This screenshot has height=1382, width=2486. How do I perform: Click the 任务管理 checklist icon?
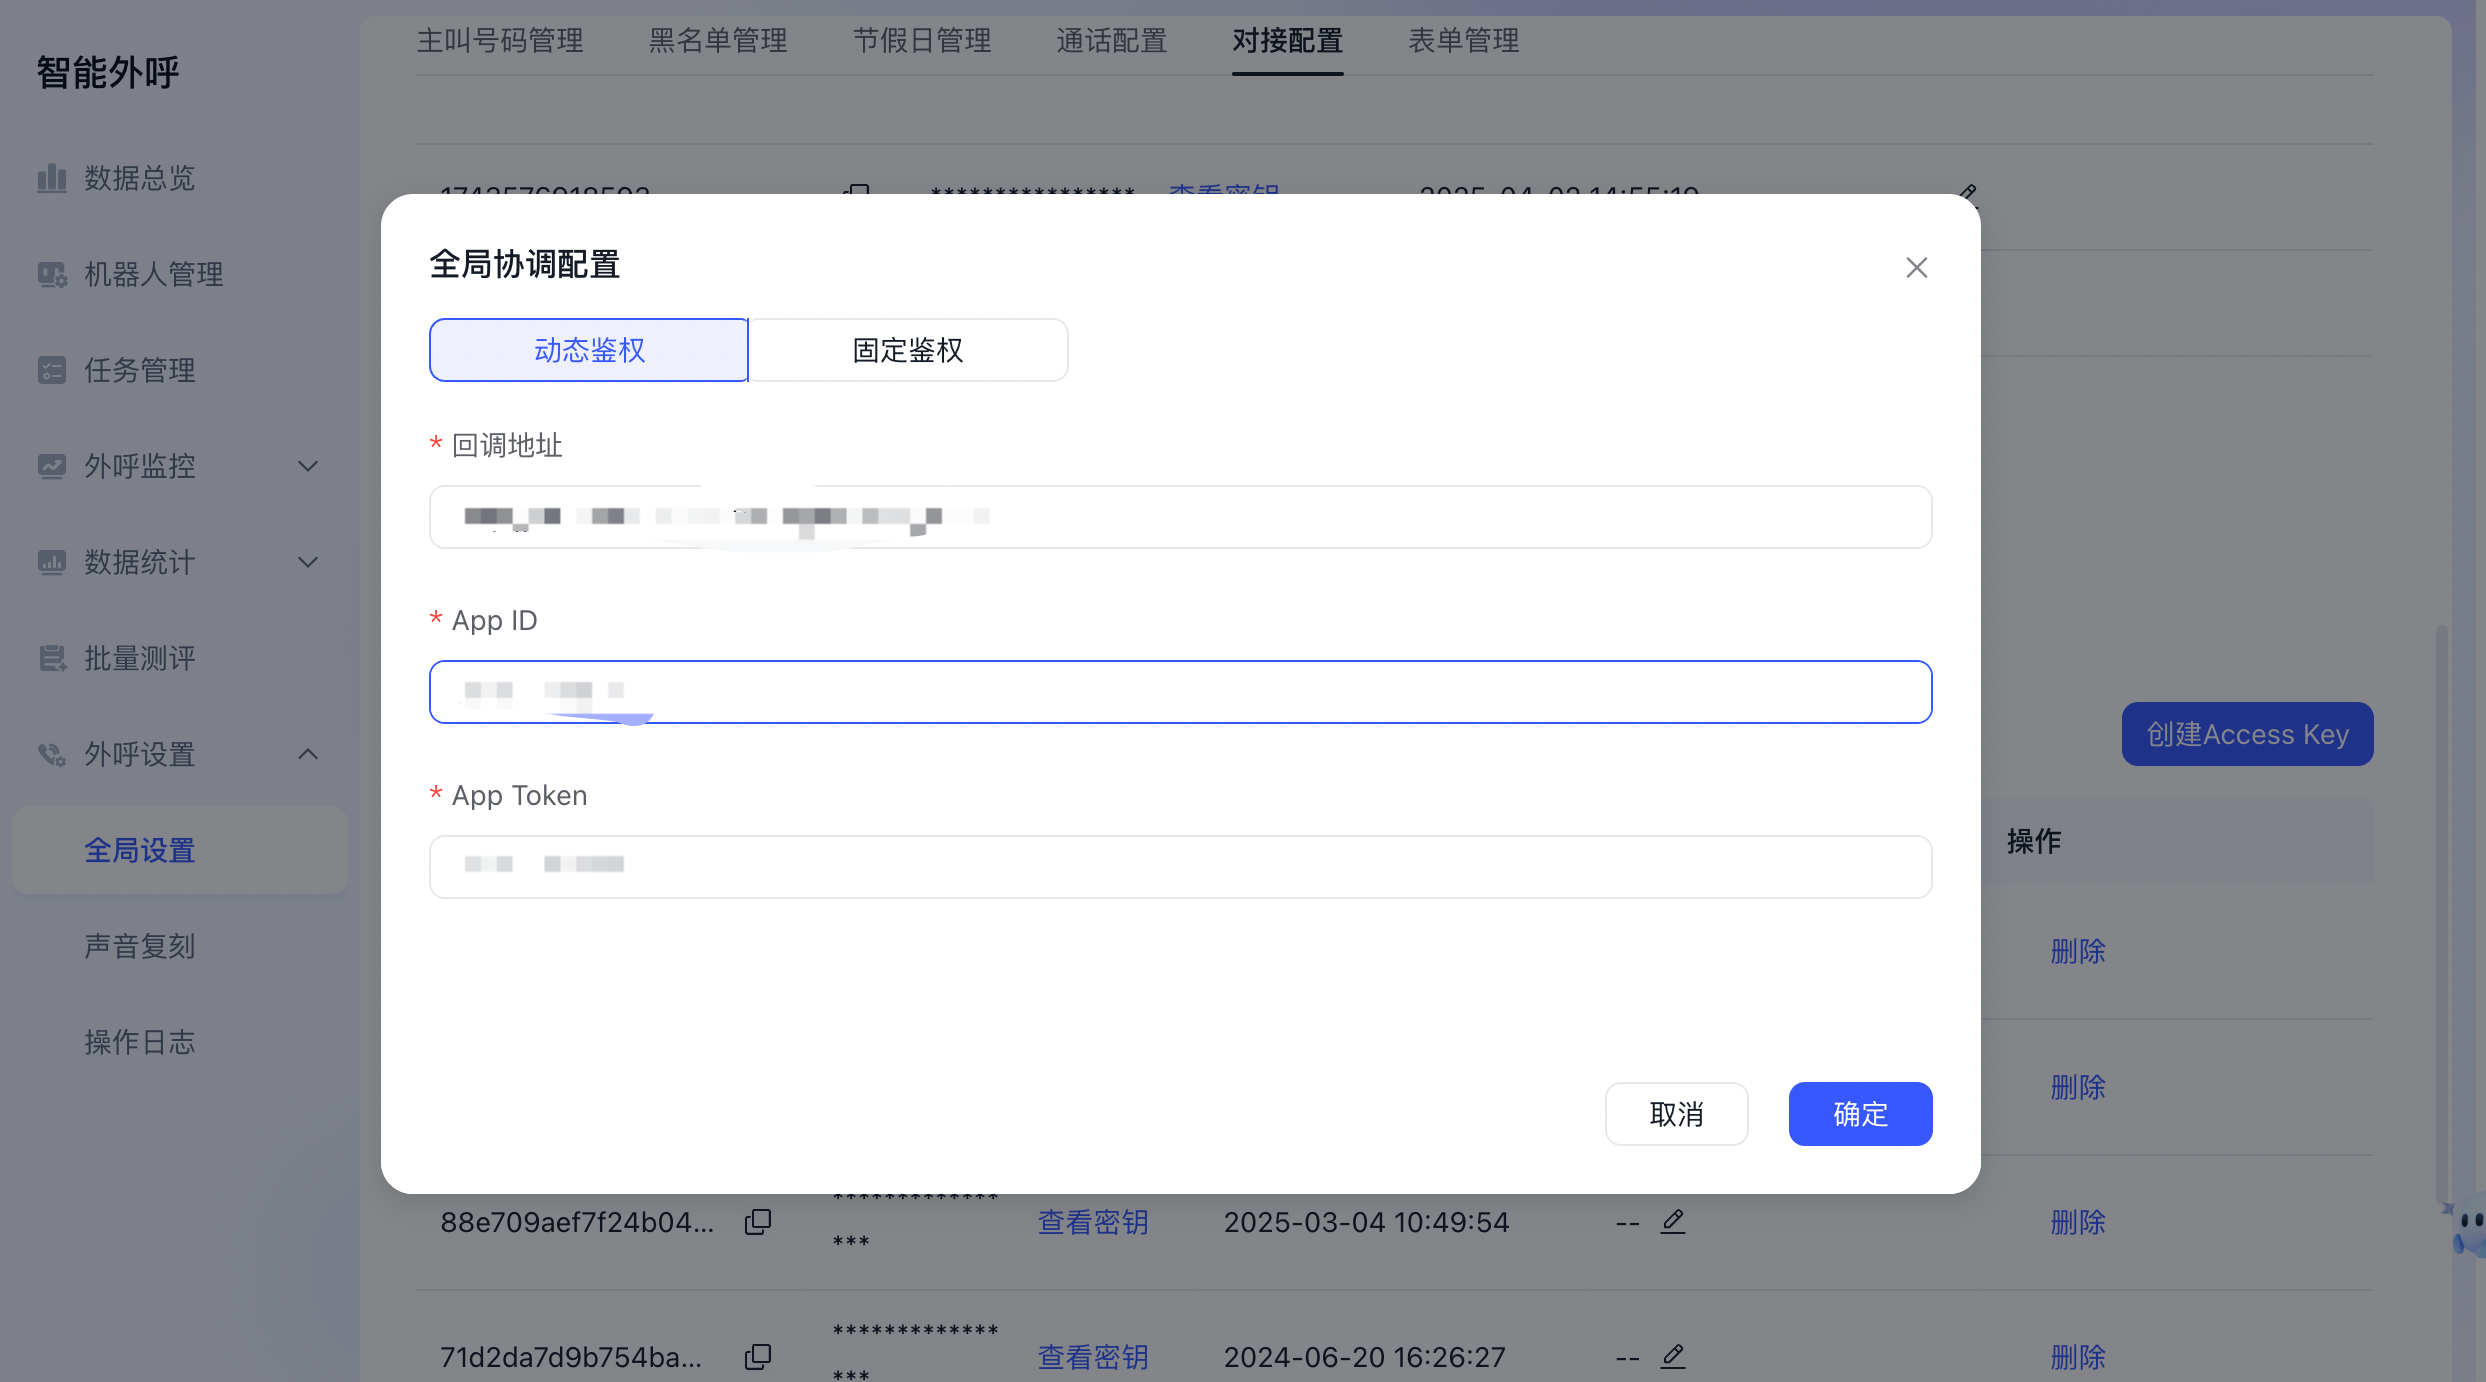(x=52, y=370)
